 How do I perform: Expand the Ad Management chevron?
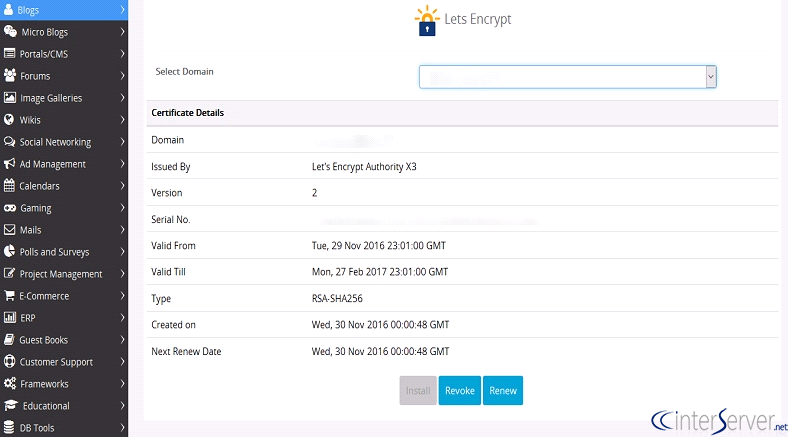pyautogui.click(x=122, y=164)
